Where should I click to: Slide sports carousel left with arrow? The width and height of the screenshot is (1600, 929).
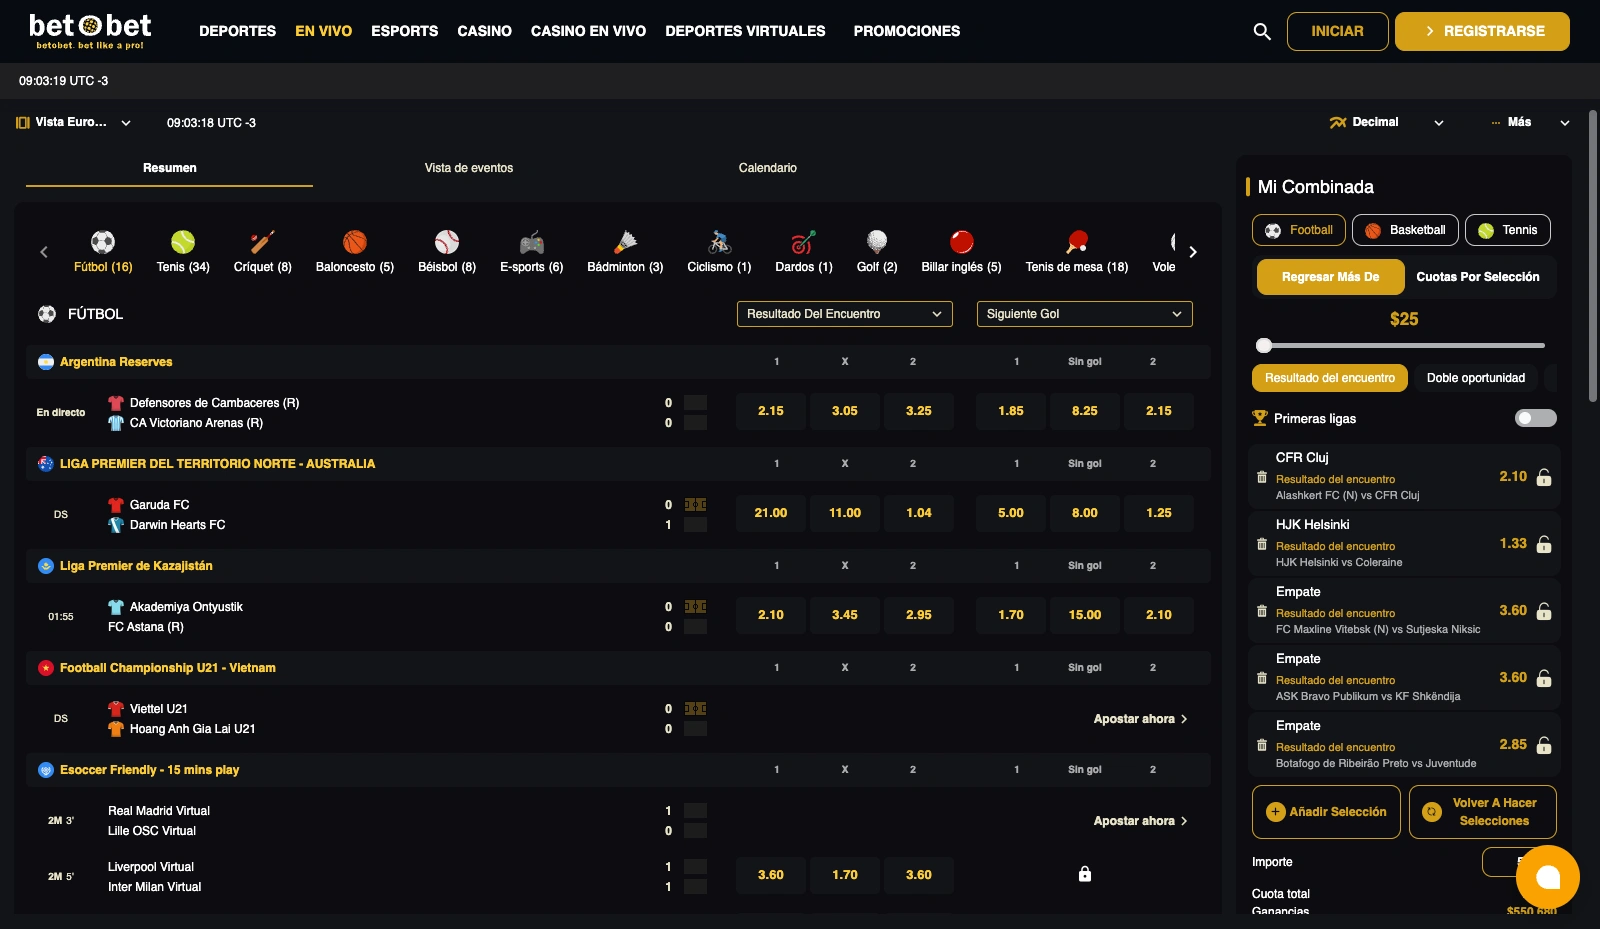(44, 252)
